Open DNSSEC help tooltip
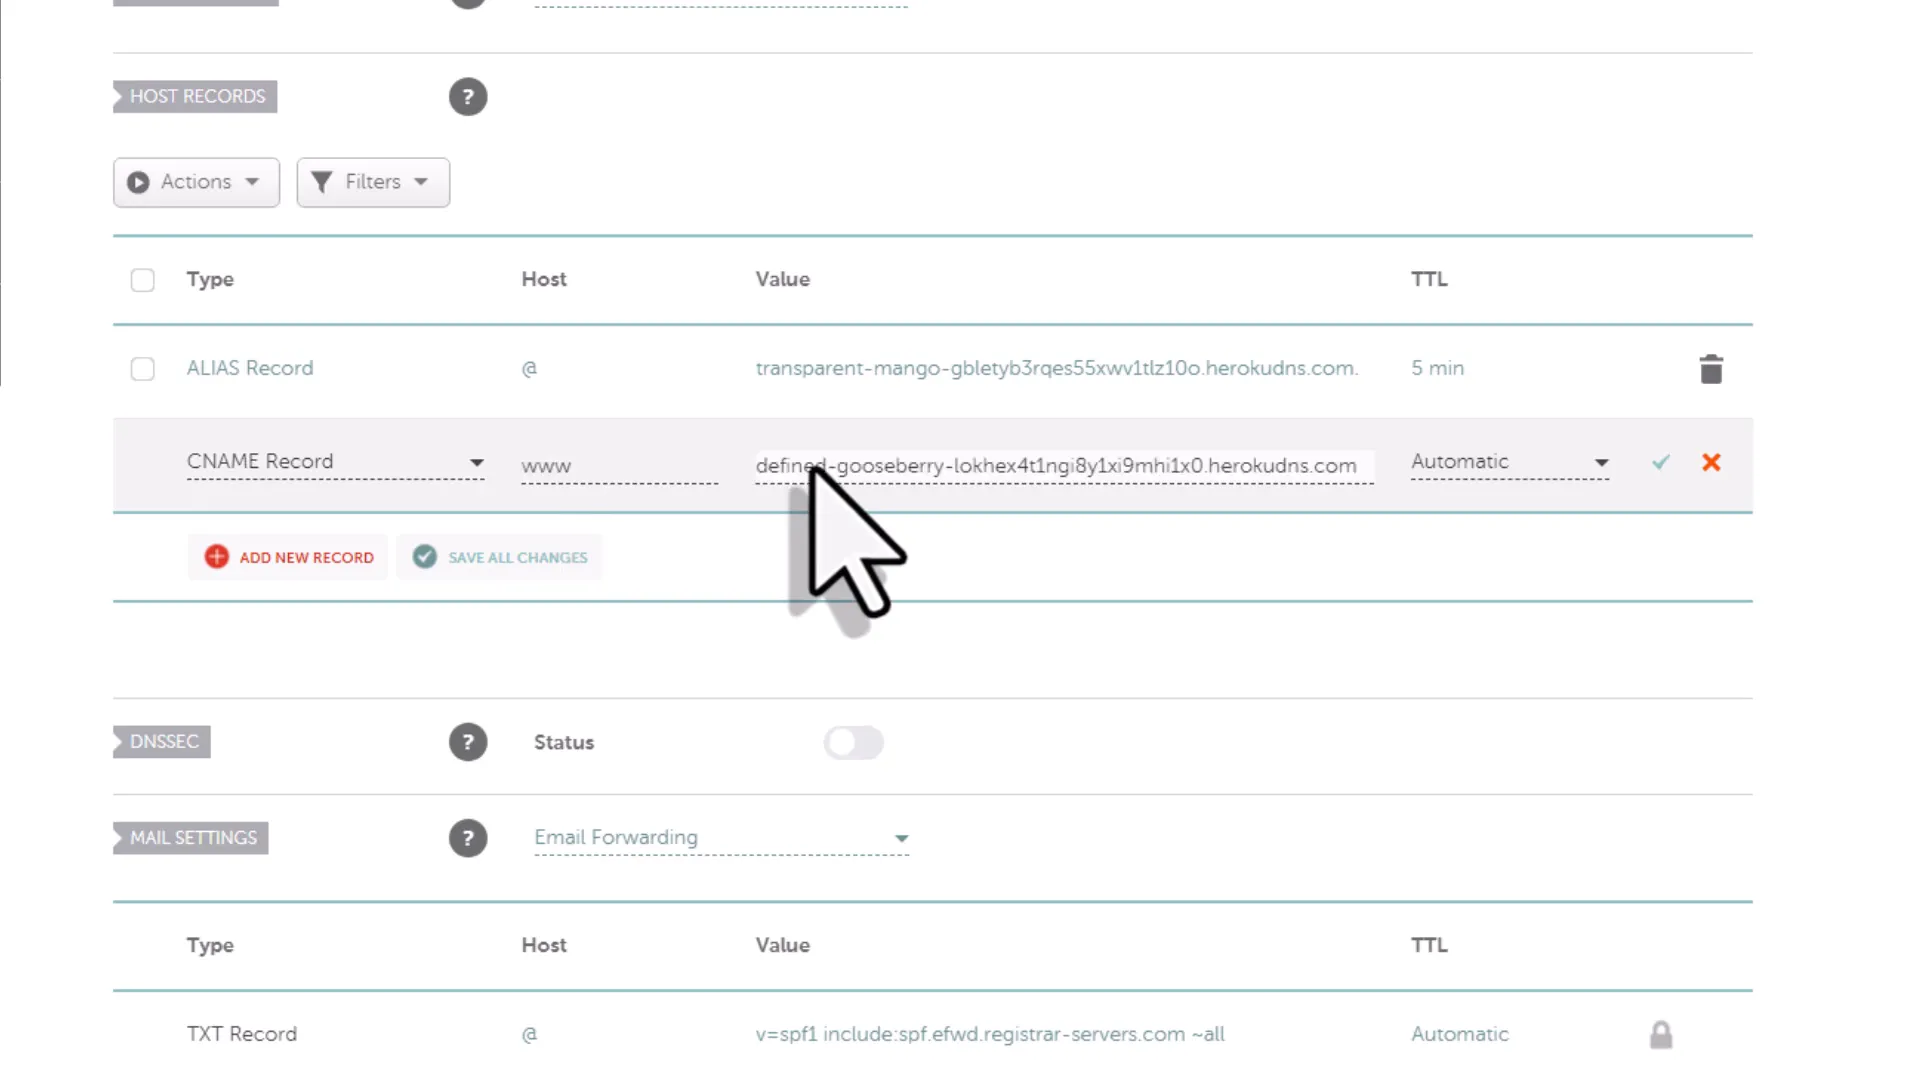 468,742
